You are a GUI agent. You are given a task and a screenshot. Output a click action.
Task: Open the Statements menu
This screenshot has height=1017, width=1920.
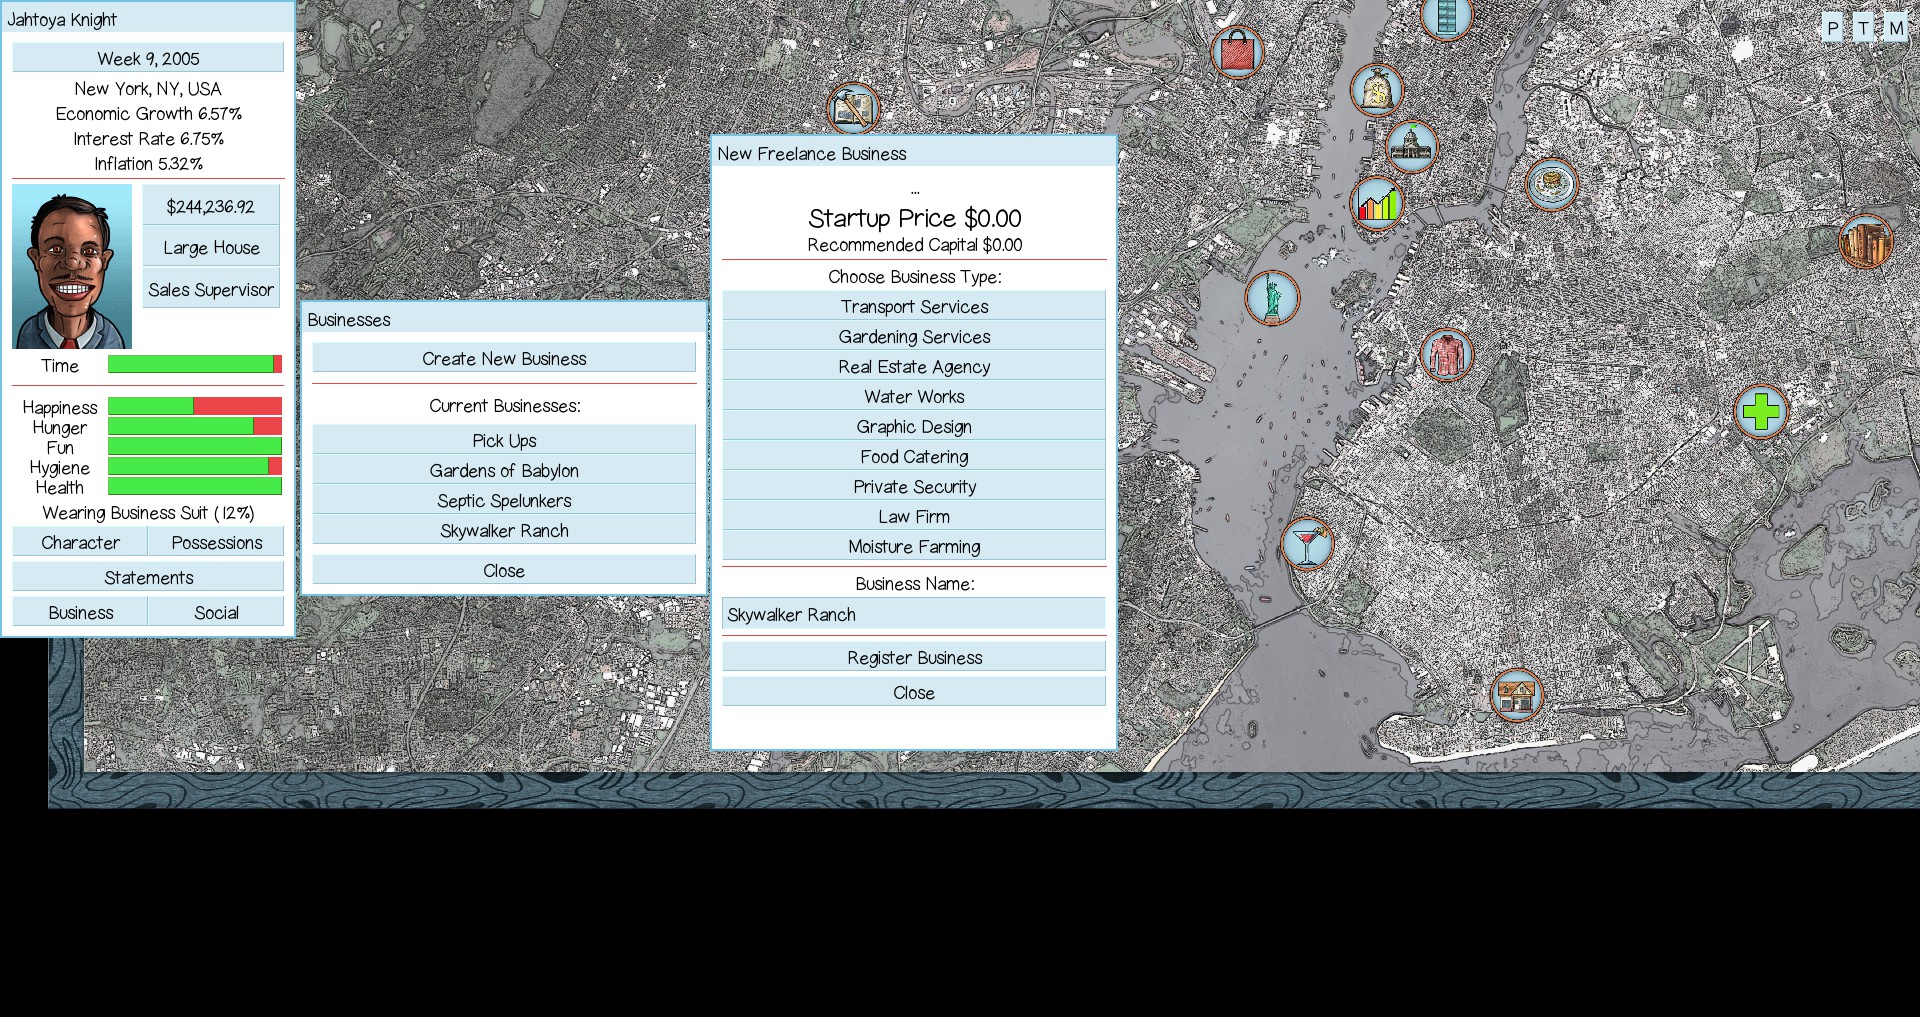click(148, 577)
